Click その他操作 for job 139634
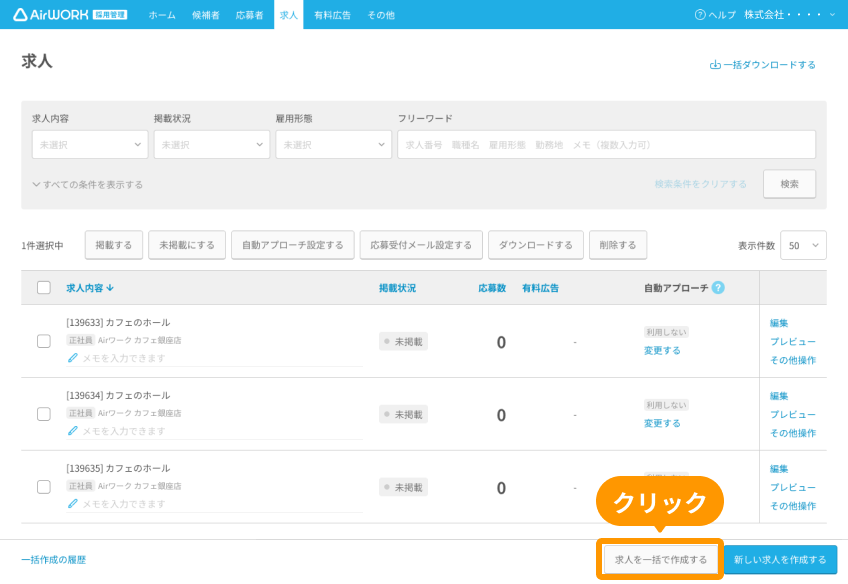This screenshot has width=848, height=584. coord(793,433)
